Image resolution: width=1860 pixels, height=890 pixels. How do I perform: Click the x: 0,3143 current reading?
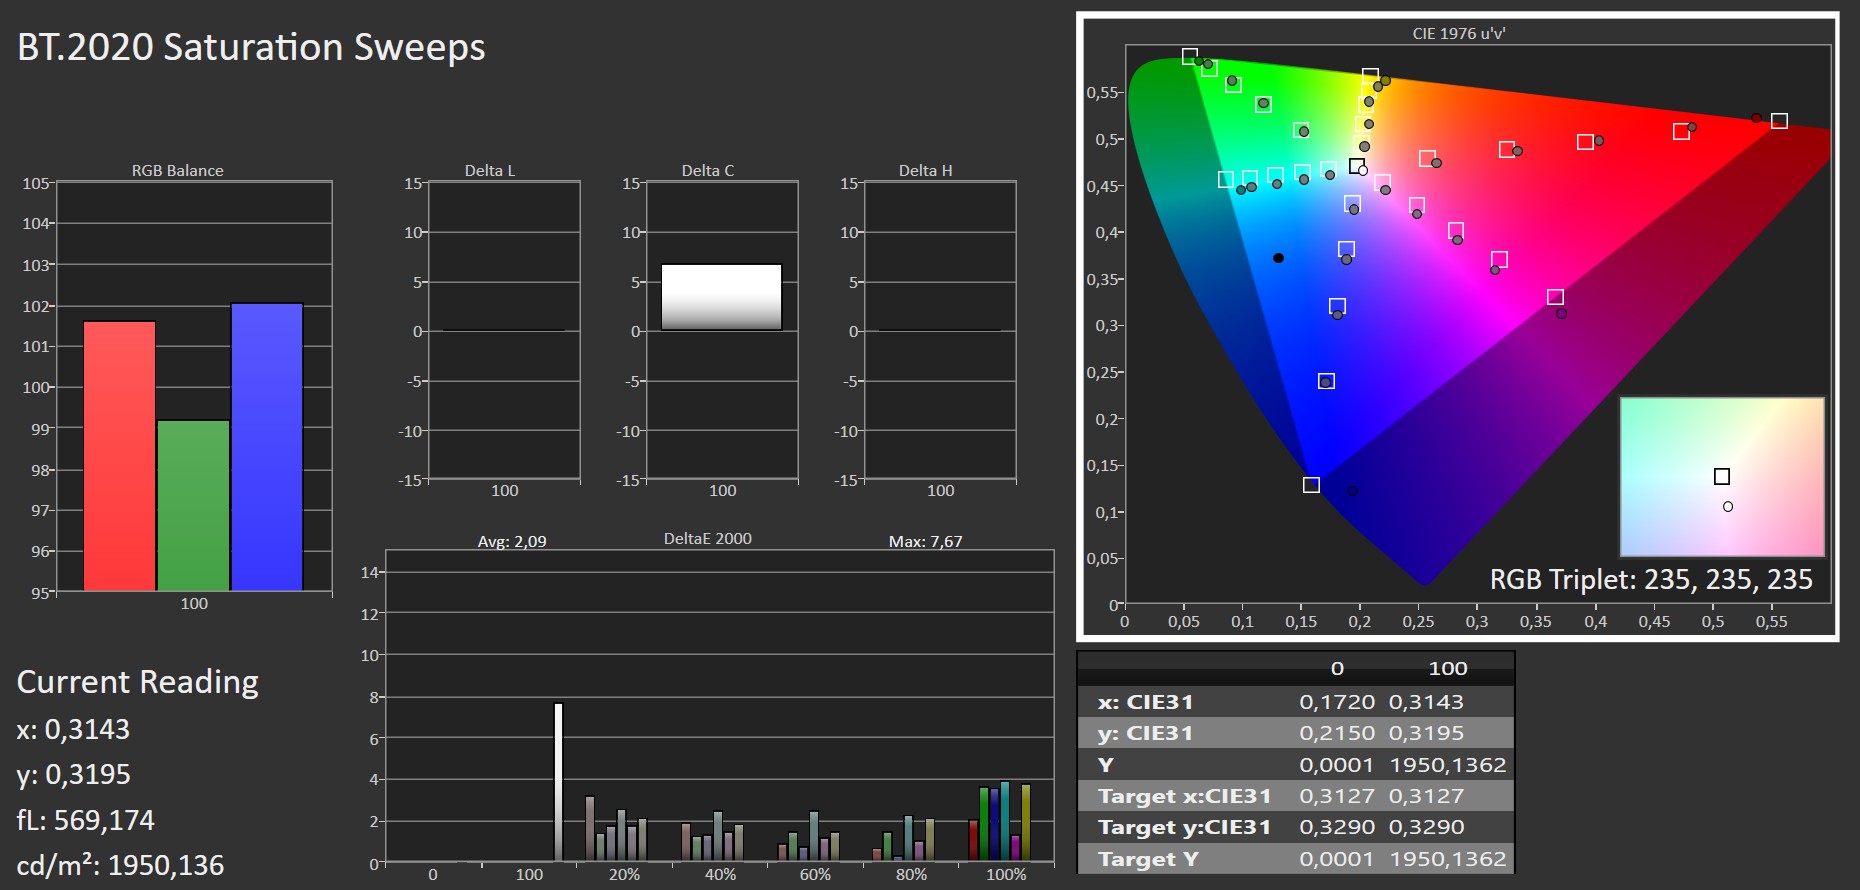coord(73,729)
